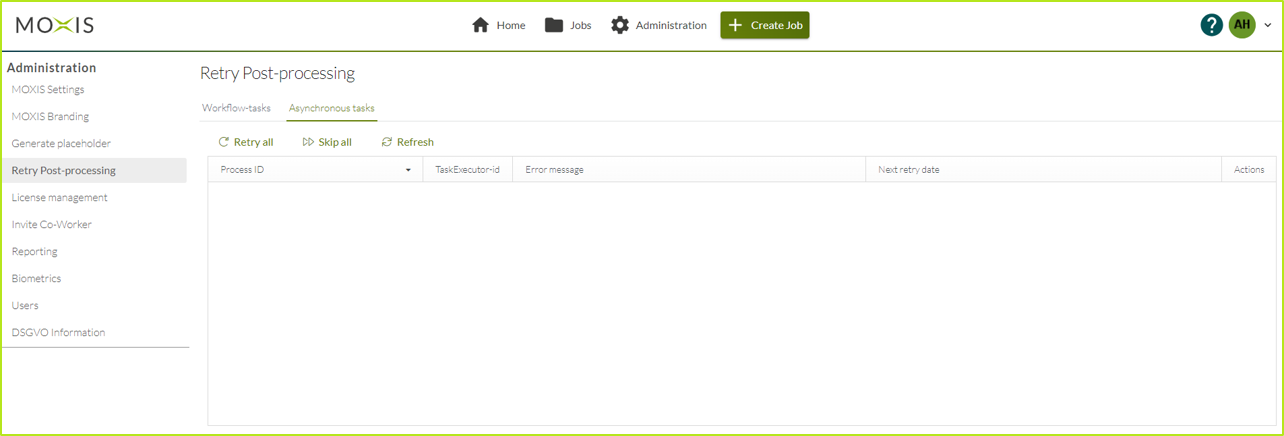The width and height of the screenshot is (1284, 436).
Task: Expand the user account chevron menu
Action: pos(1268,26)
